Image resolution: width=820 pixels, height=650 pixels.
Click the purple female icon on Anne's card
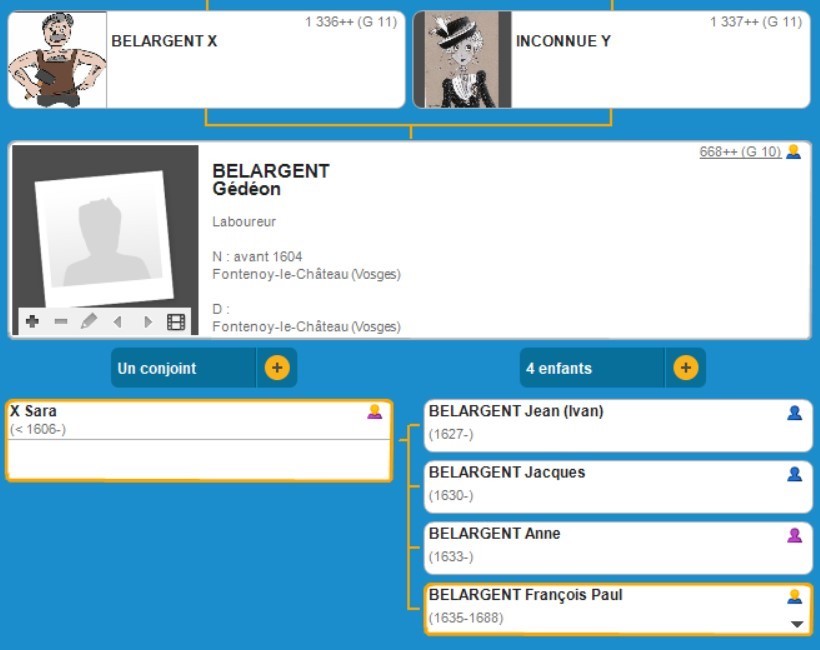794,535
